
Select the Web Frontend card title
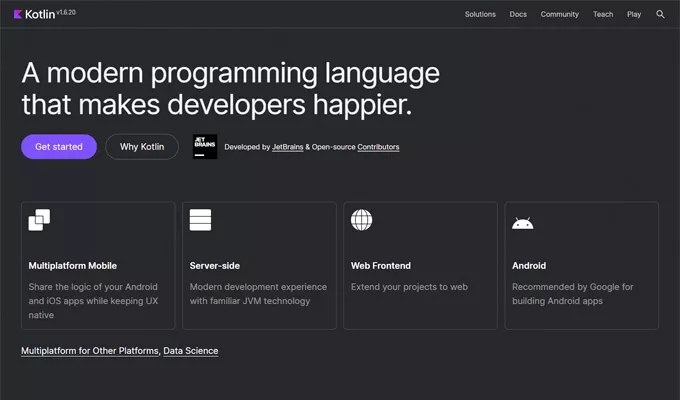pos(381,266)
